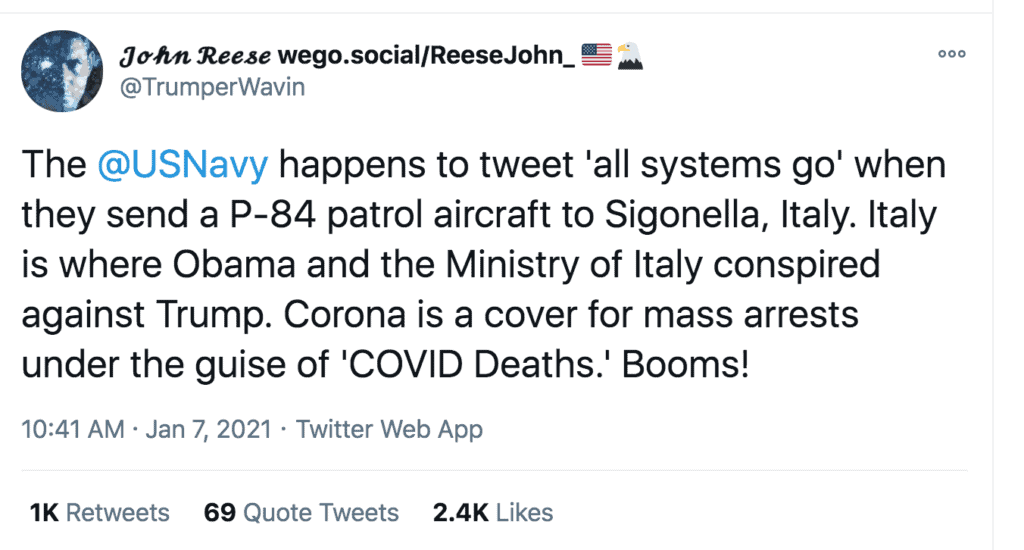View the 1K Retweets list
The image size is (1024, 550).
click(x=99, y=513)
